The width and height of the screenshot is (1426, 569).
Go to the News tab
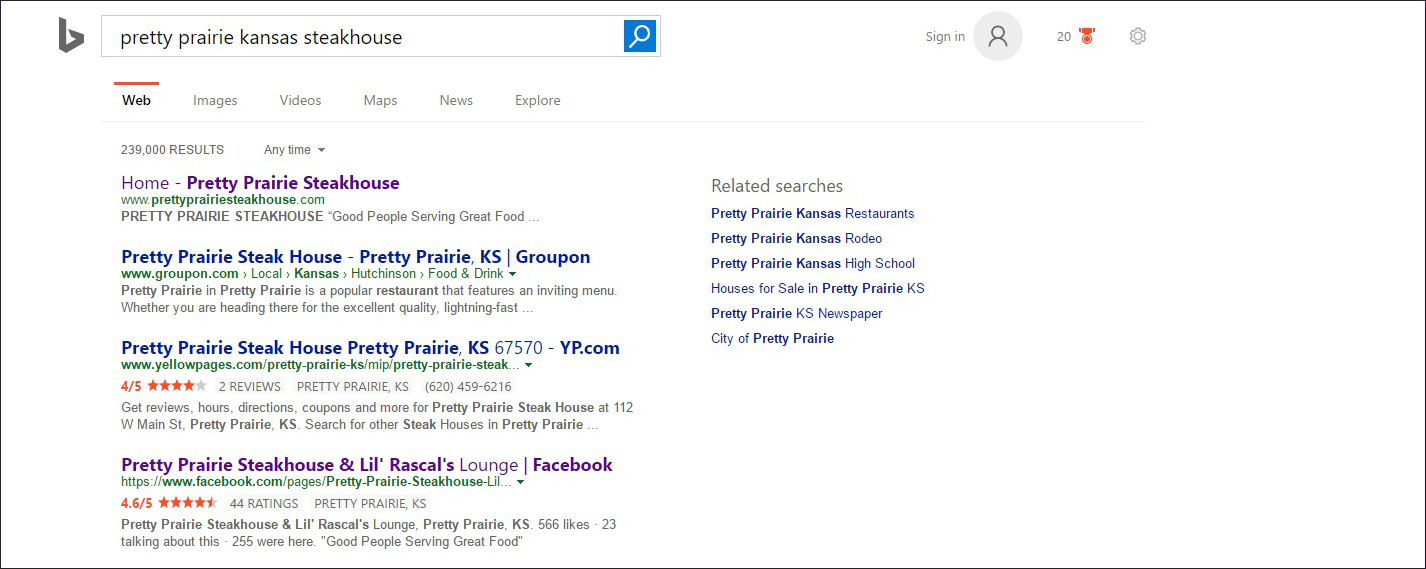point(456,100)
